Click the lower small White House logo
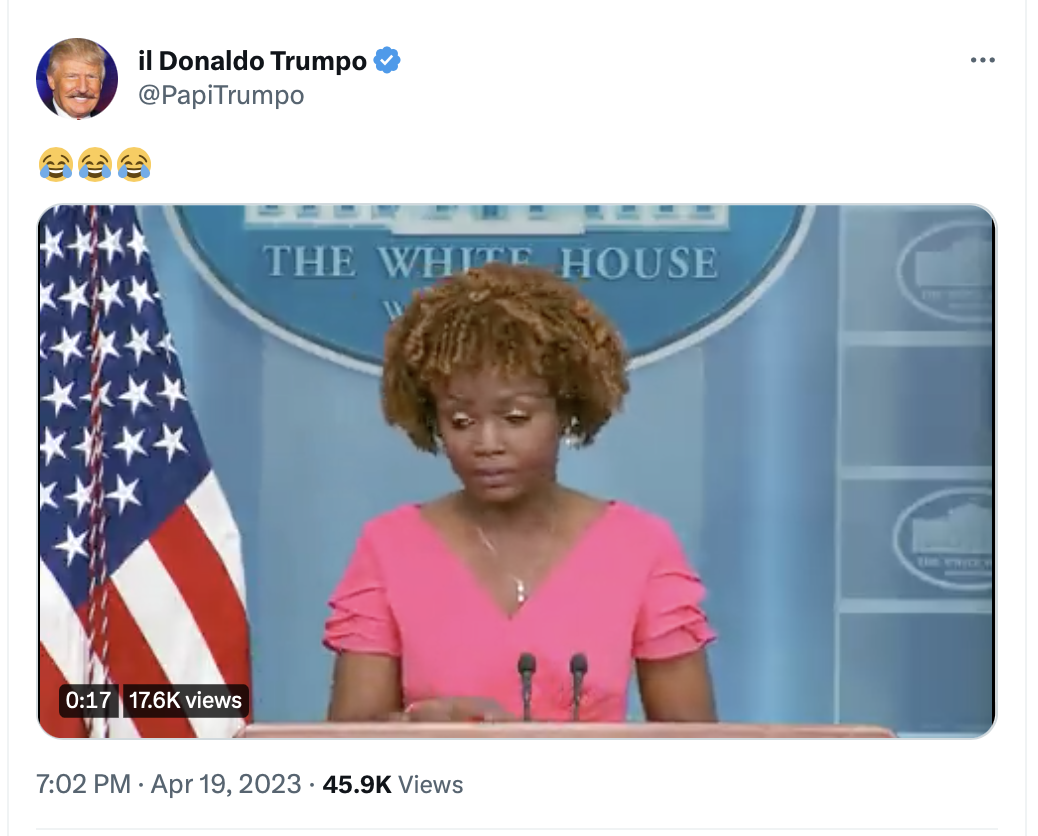The width and height of the screenshot is (1038, 836). pos(944,539)
